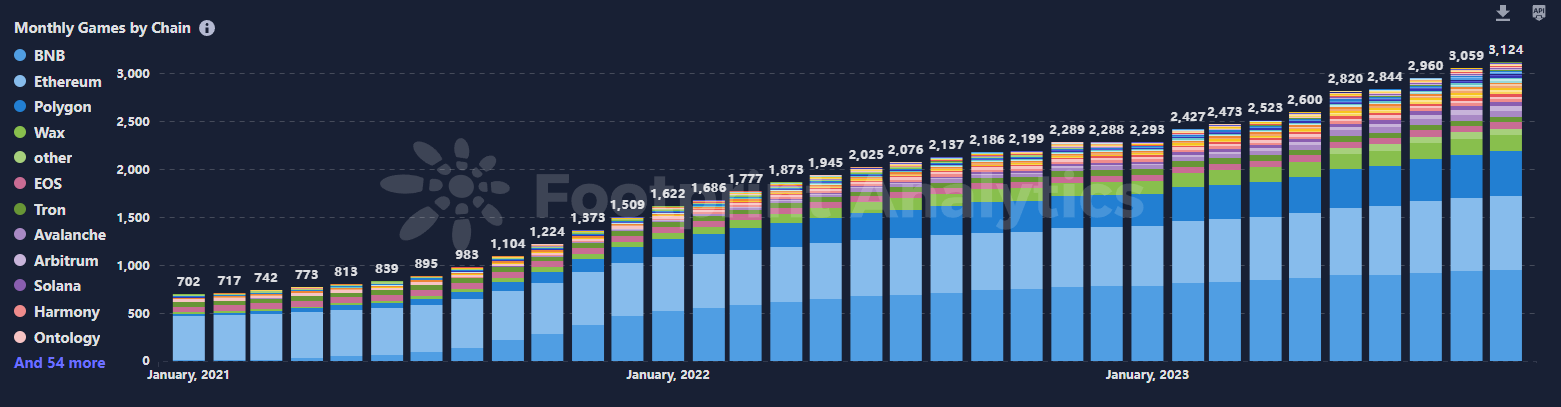1561x407 pixels.
Task: Click the bar labeled 702
Action: point(188,330)
